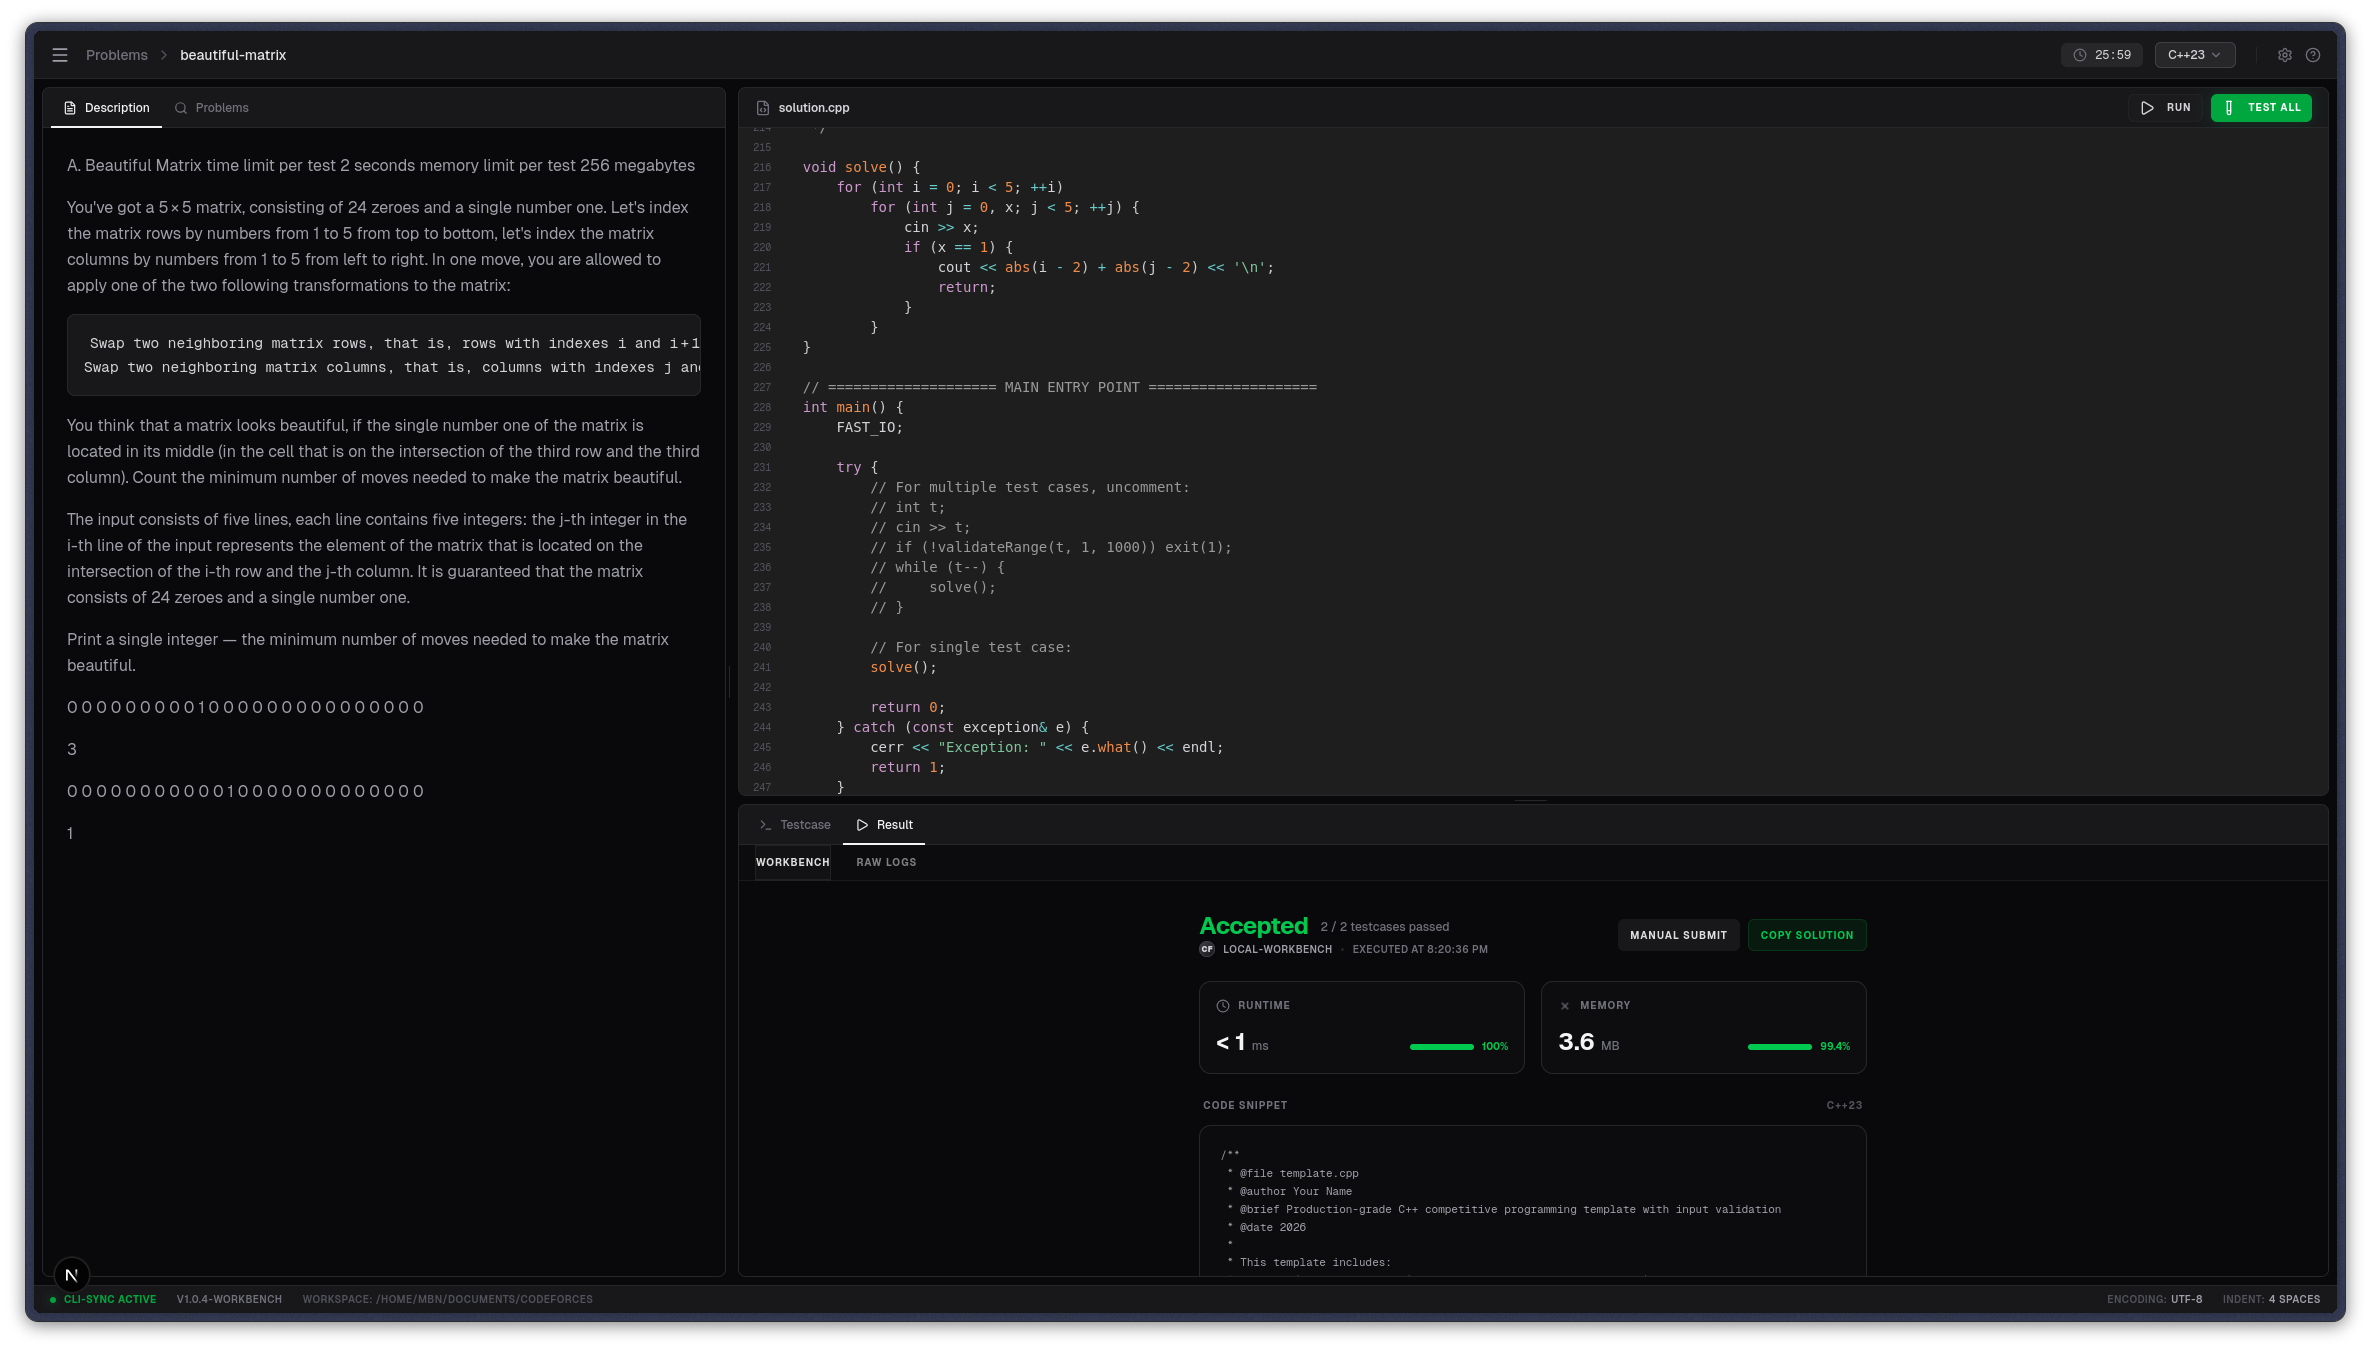Image resolution: width=2371 pixels, height=1350 pixels.
Task: Click the 'int main() {' code line
Action: [853, 408]
